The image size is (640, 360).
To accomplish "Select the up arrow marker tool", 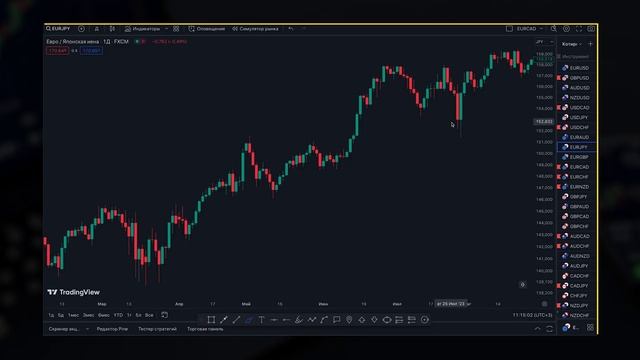I will [x=362, y=320].
